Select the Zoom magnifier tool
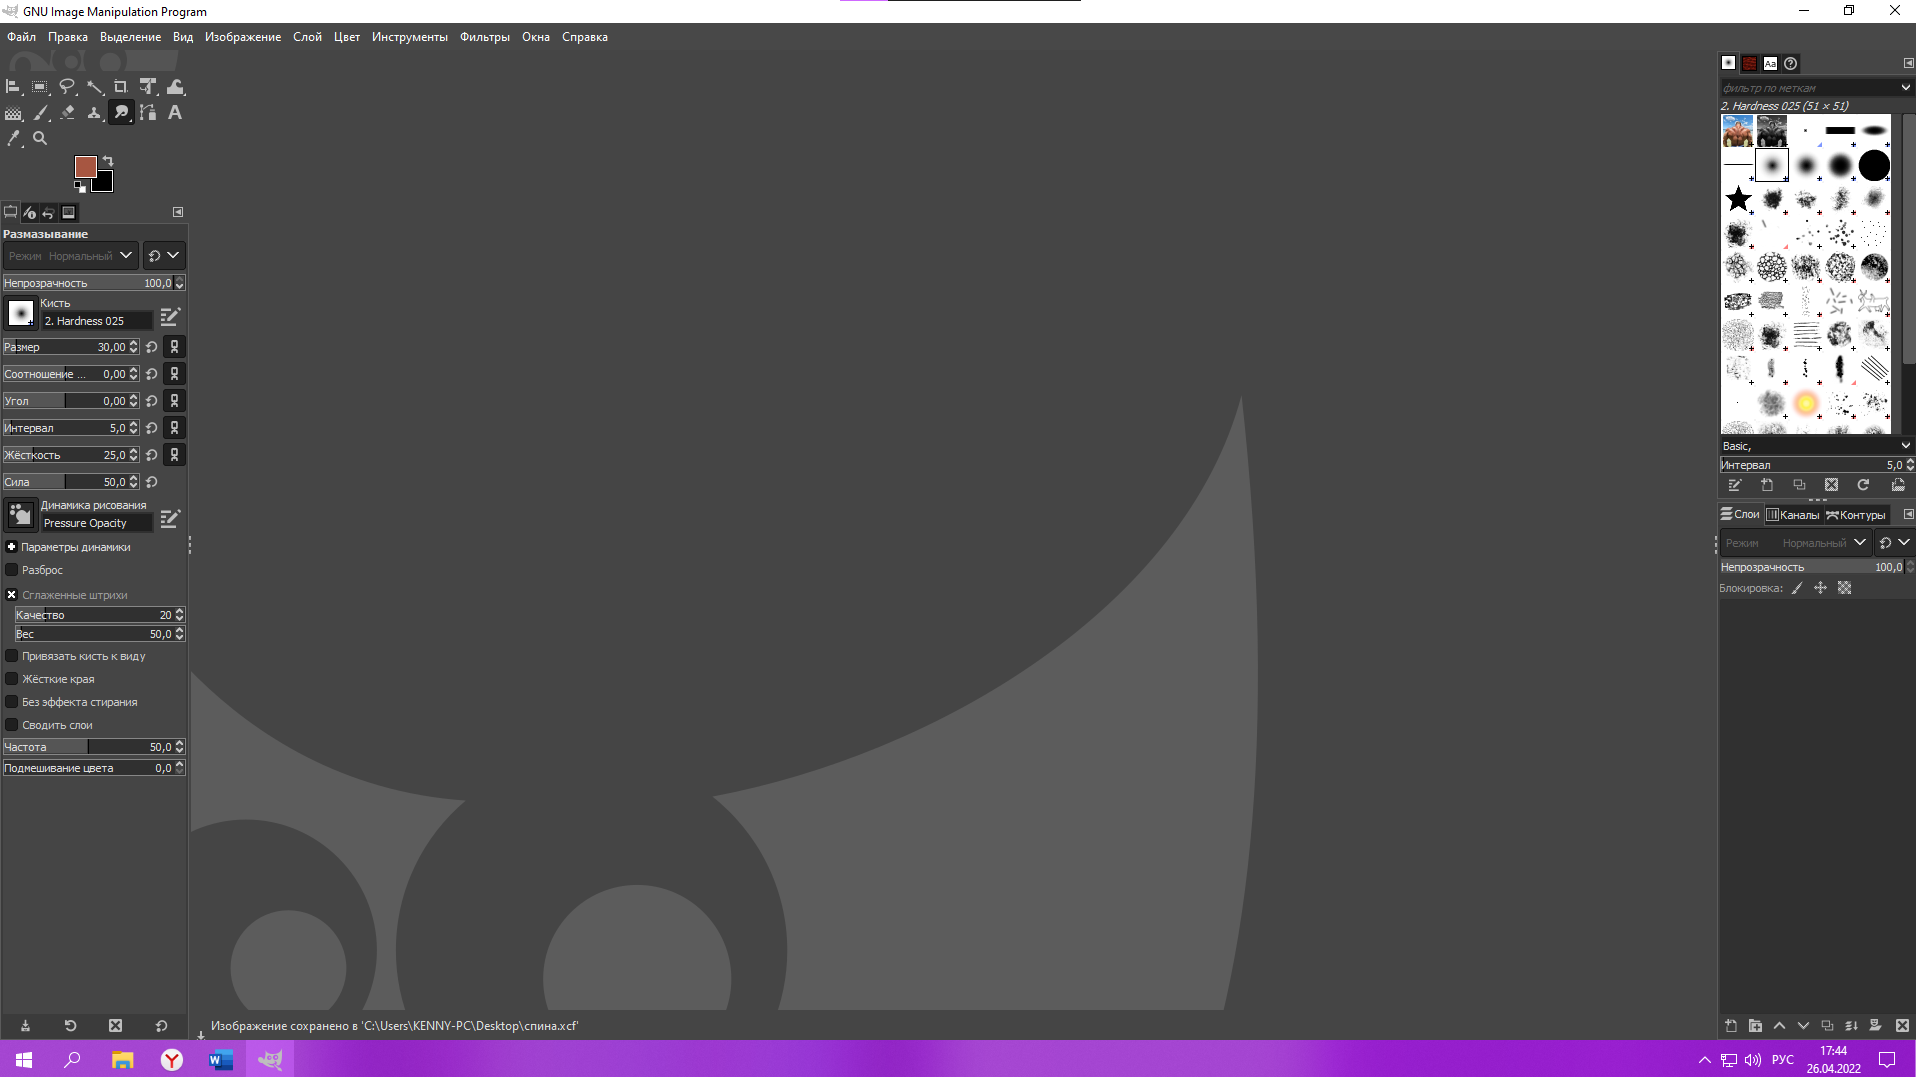 click(x=40, y=139)
